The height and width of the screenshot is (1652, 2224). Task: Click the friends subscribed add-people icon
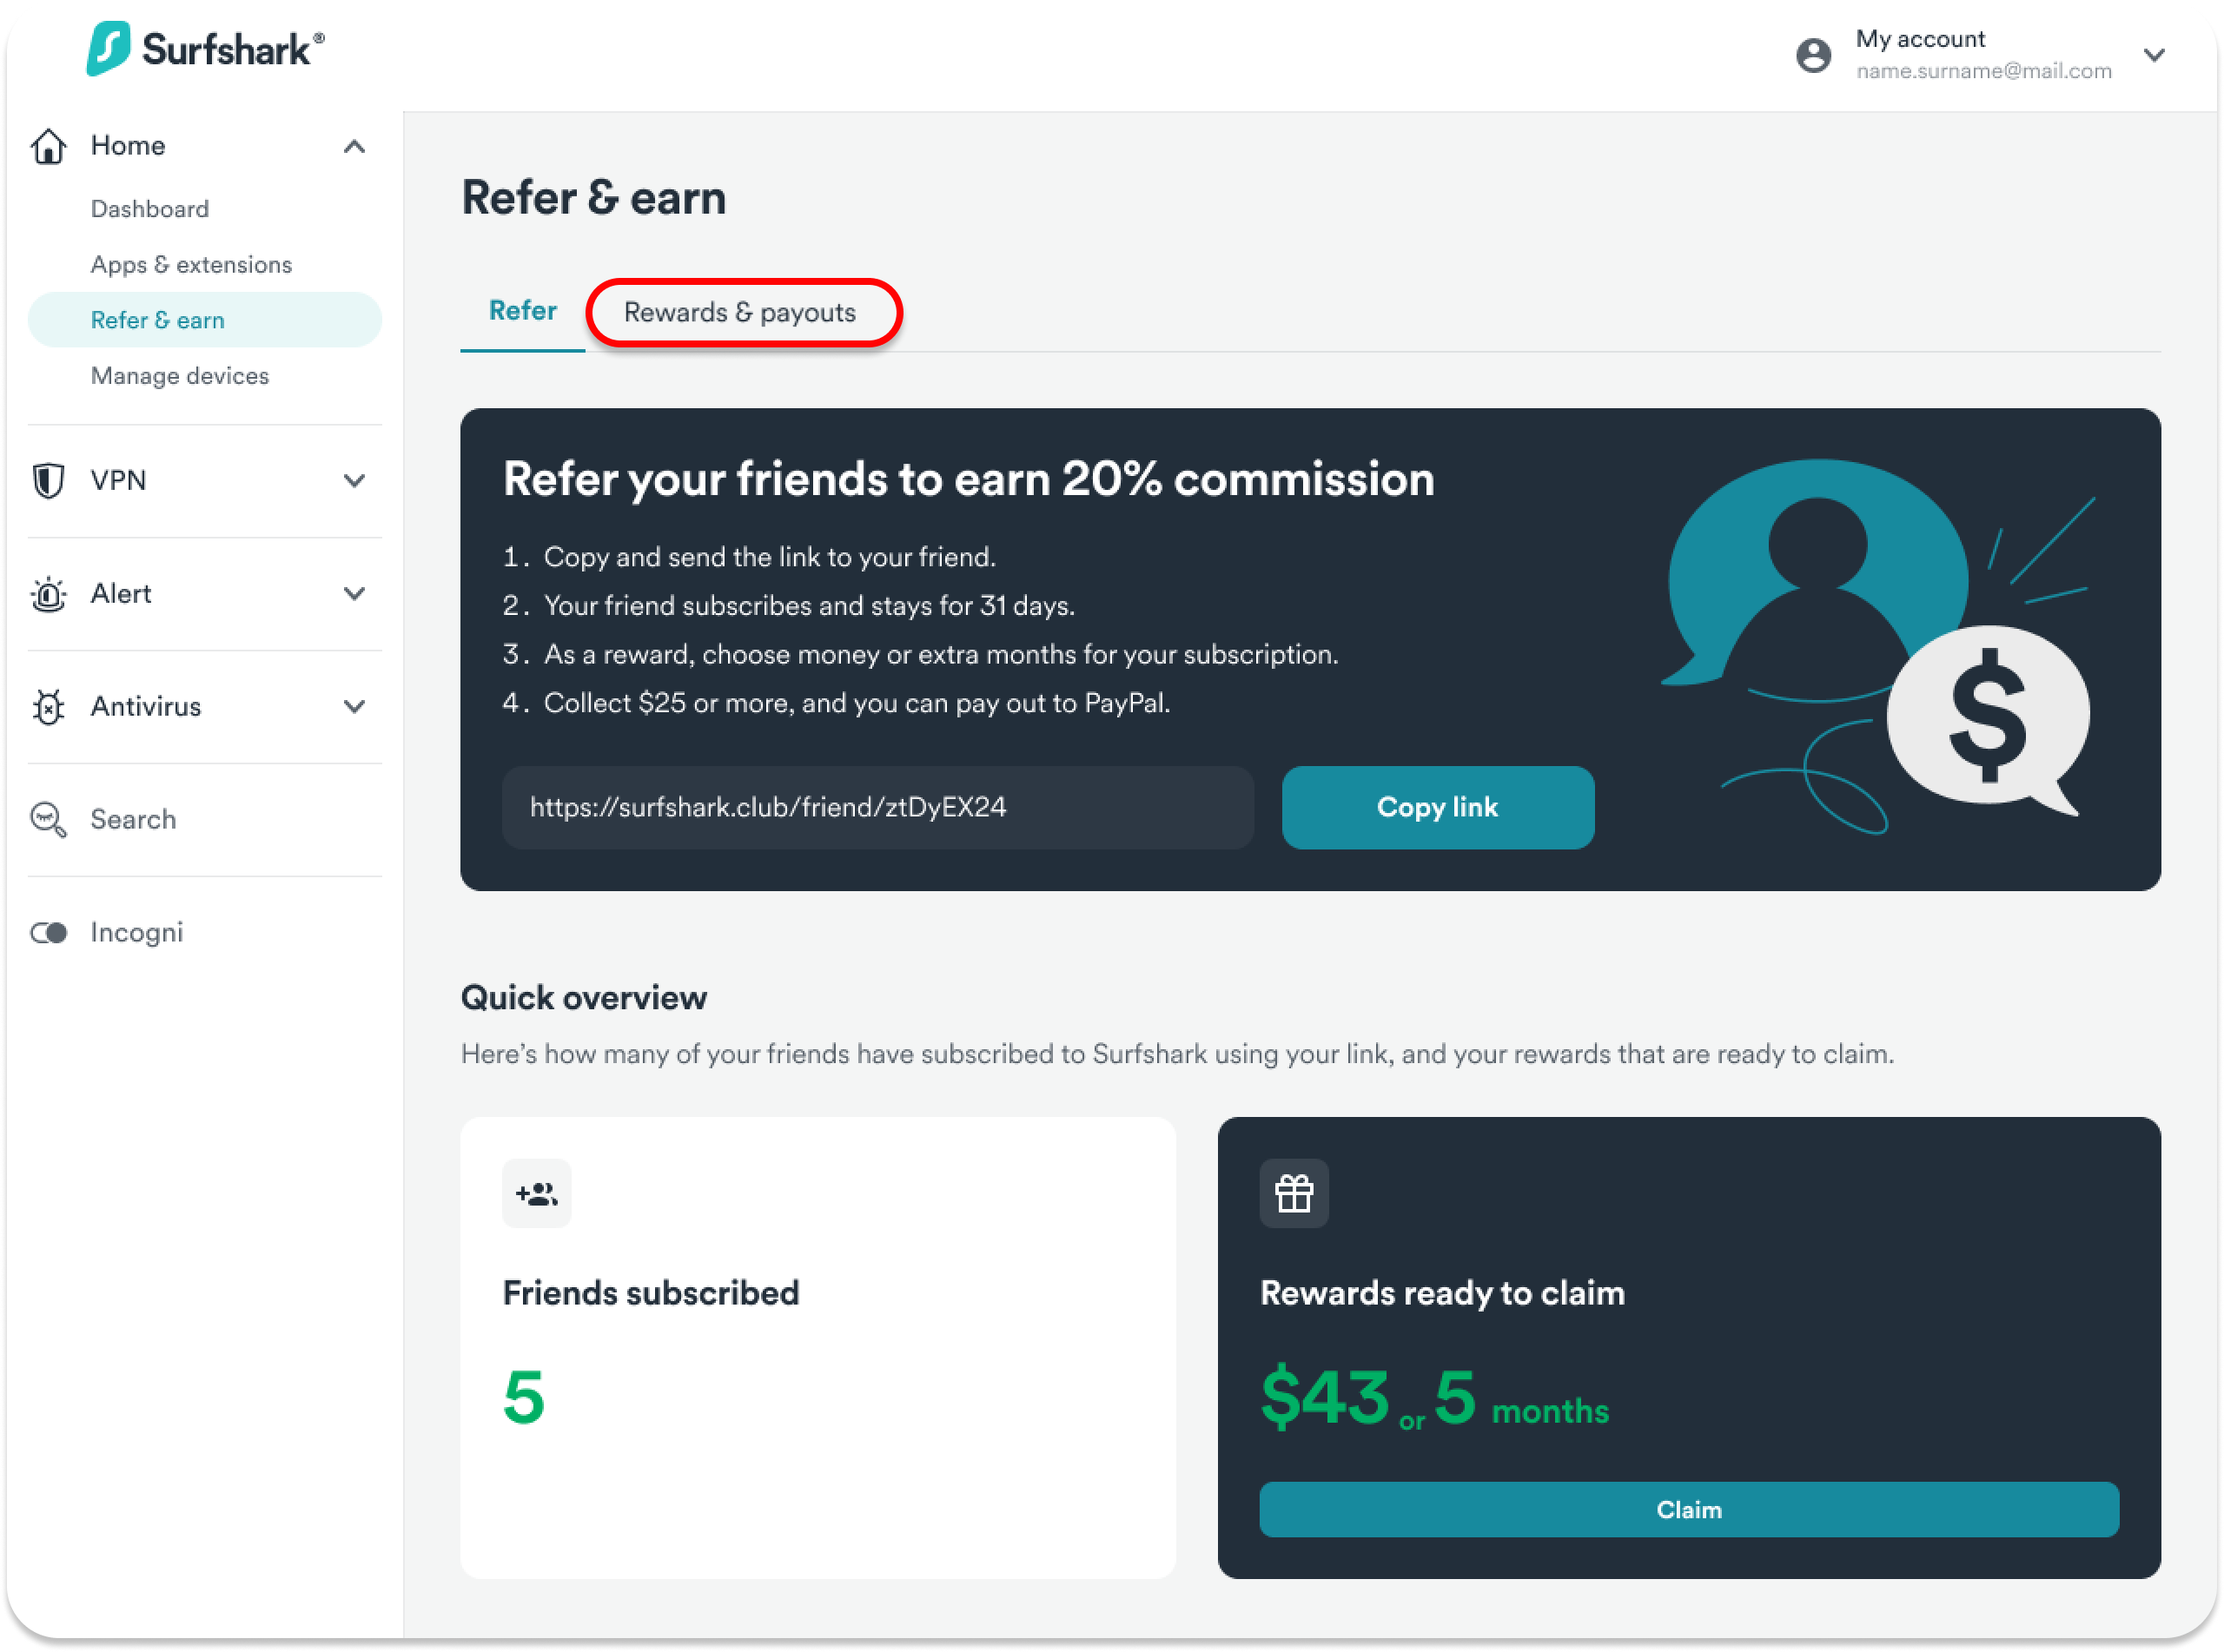536,1193
